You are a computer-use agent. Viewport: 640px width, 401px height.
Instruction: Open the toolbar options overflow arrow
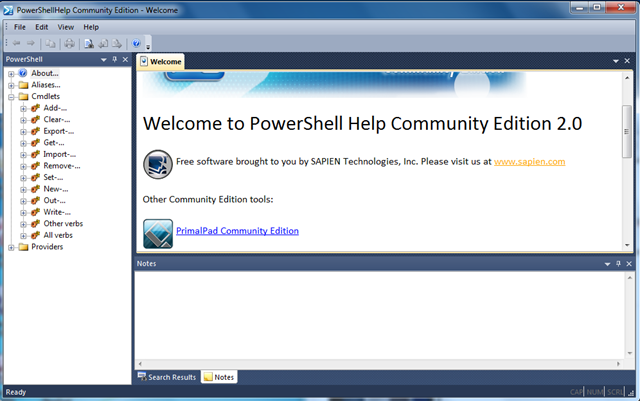tap(148, 47)
